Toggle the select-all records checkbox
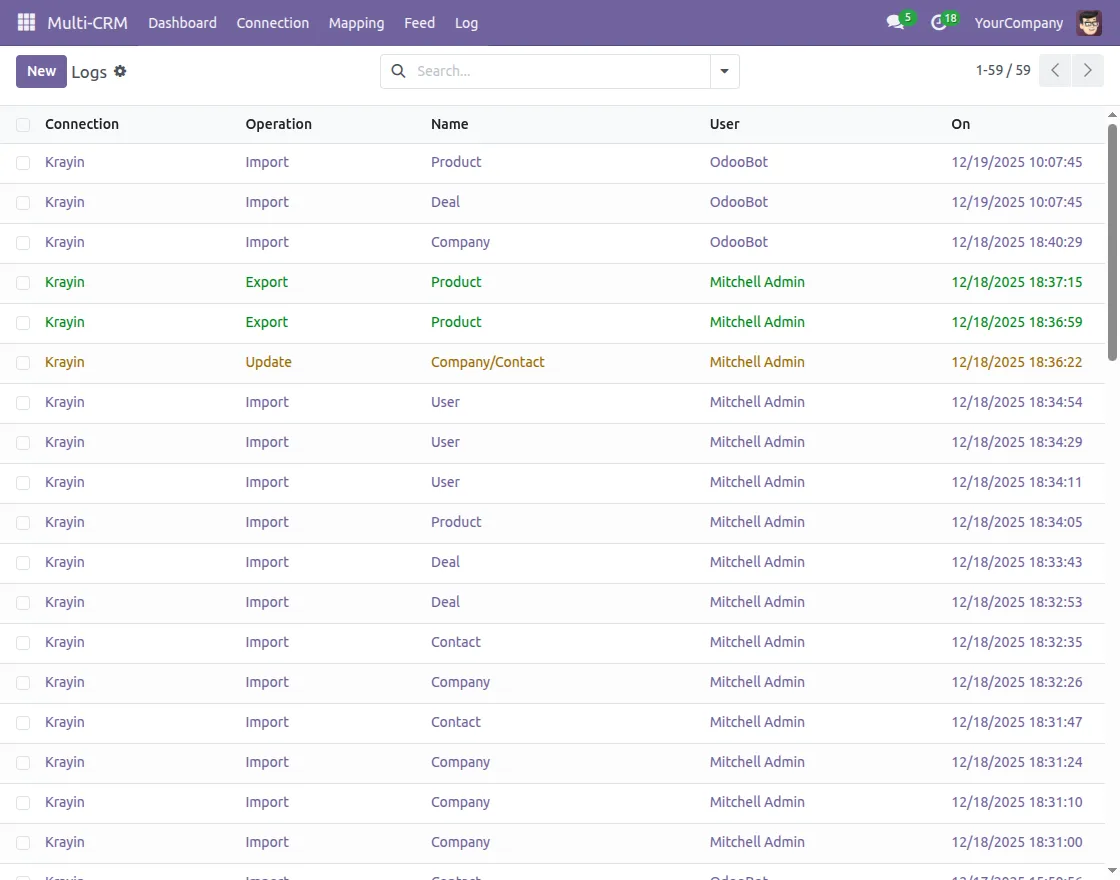 click(x=22, y=124)
